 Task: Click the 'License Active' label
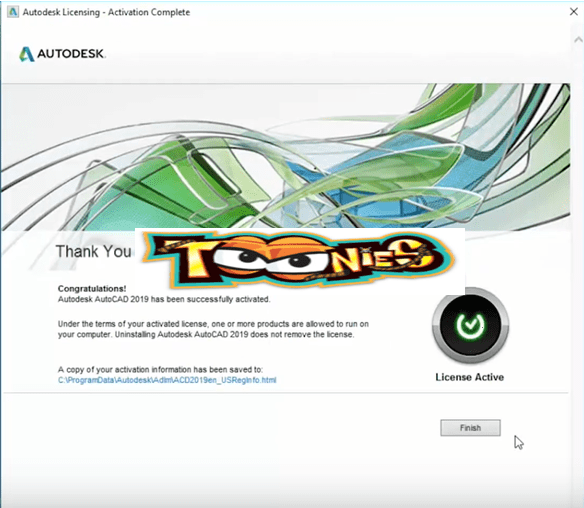coord(470,377)
